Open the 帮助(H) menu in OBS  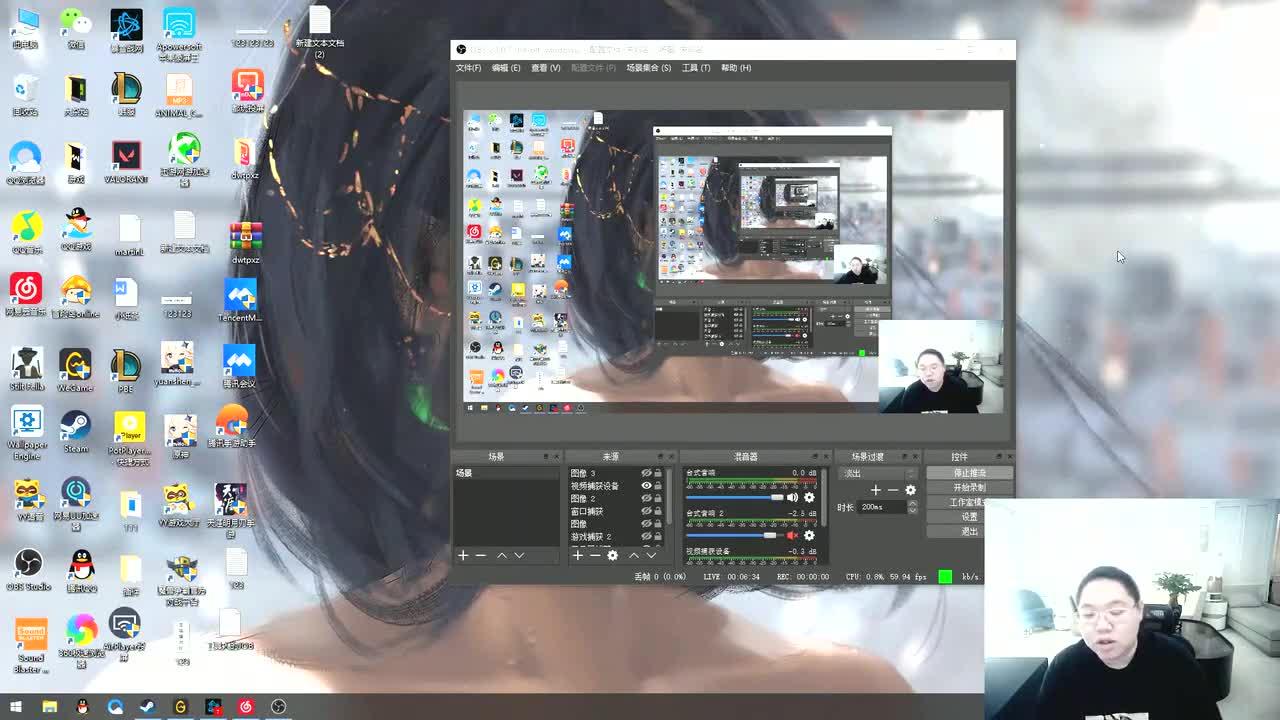point(736,68)
